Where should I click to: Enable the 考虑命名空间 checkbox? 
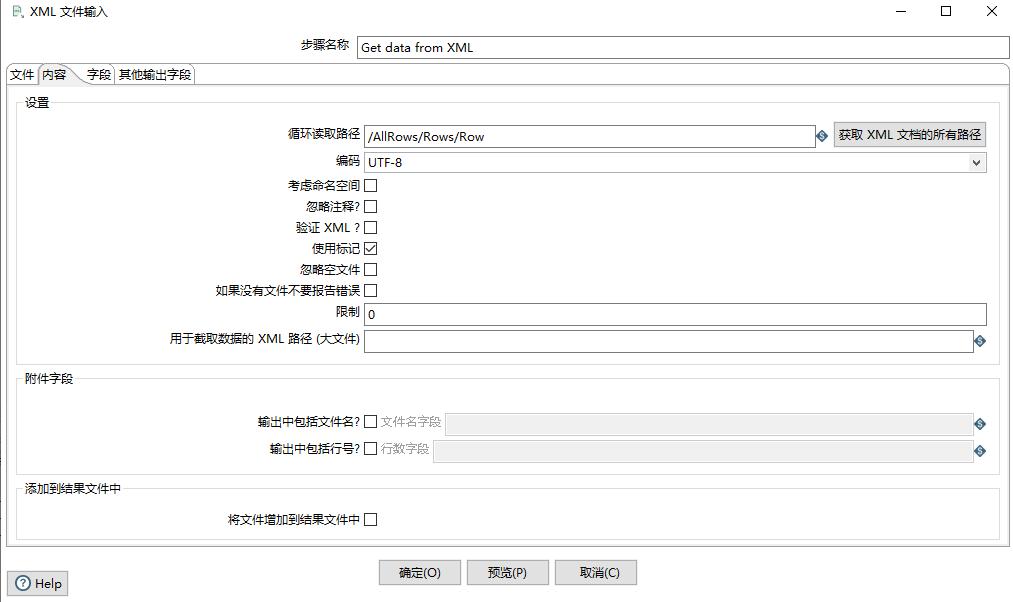tap(370, 185)
